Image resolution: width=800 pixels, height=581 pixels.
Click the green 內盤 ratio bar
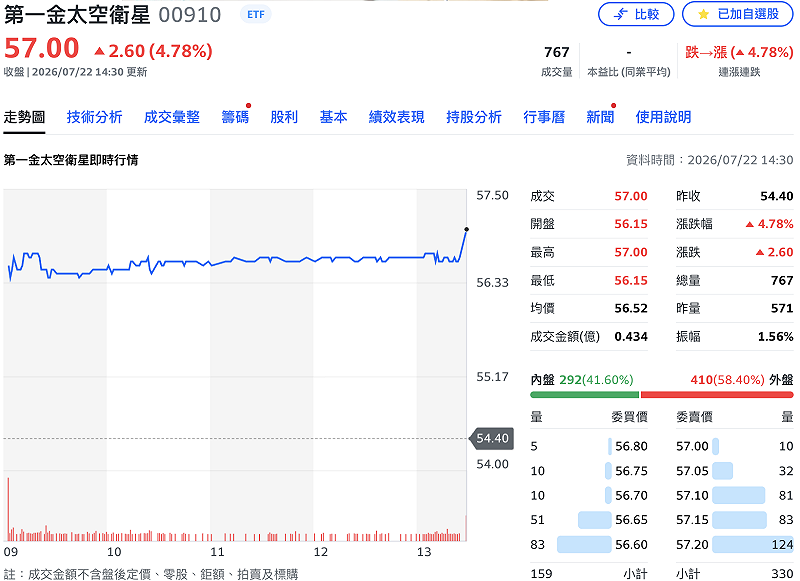pos(585,394)
